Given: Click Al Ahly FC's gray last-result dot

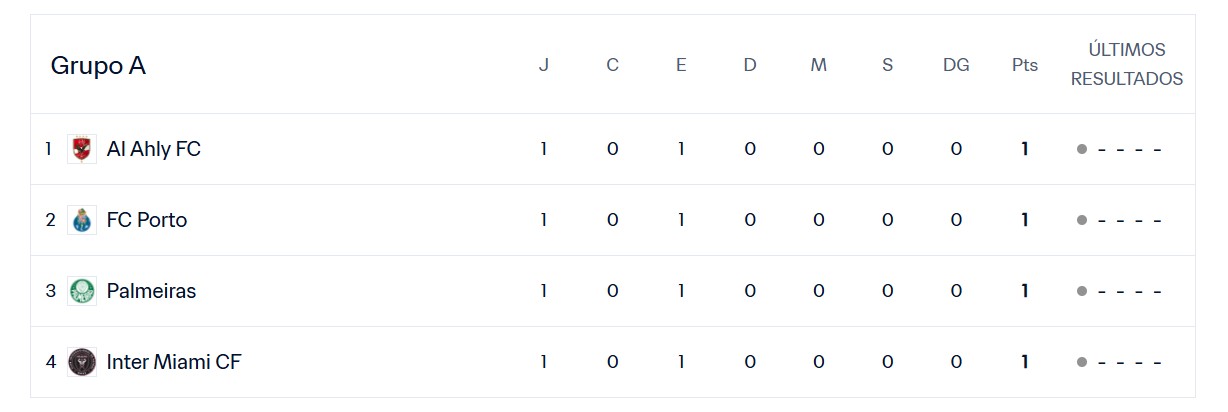Looking at the screenshot, I should click(x=1082, y=149).
